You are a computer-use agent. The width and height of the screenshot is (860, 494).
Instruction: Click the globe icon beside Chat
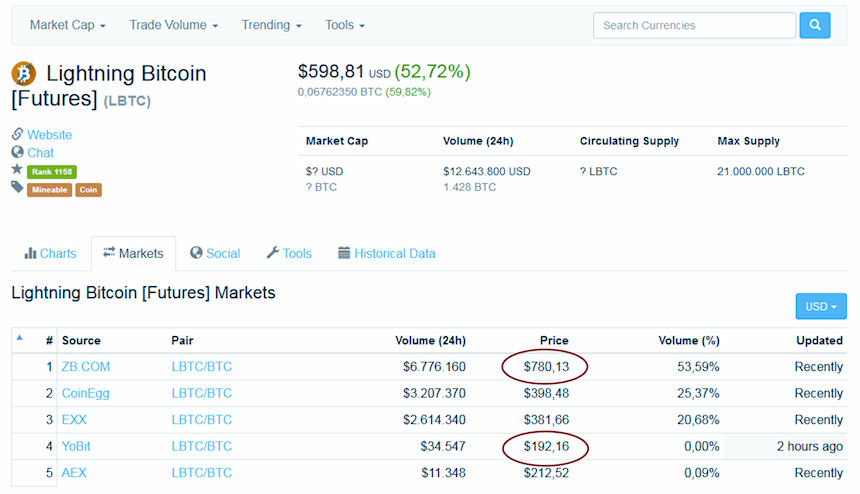[18, 152]
